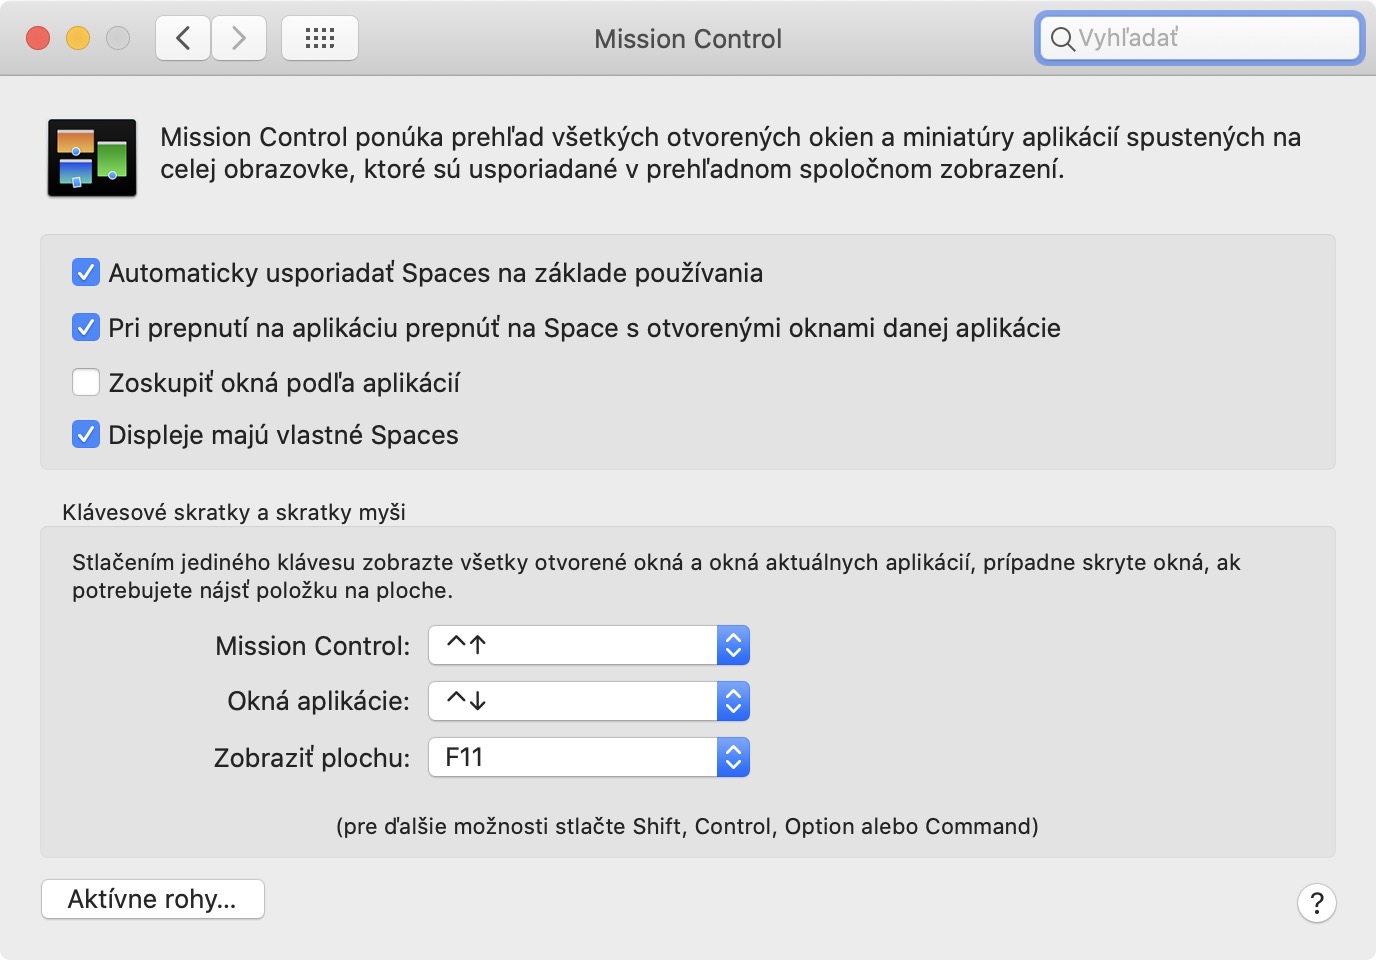Go back with the left chevron button
1376x960 pixels.
point(183,38)
